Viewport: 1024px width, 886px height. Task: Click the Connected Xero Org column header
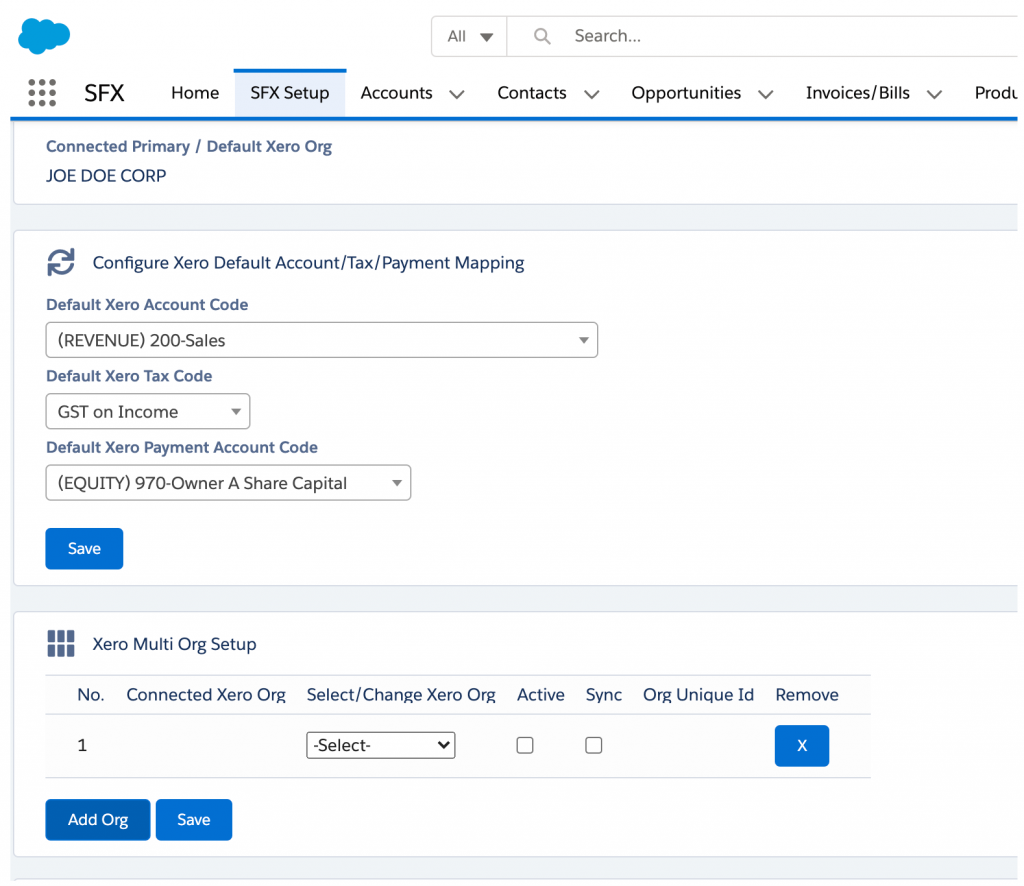coord(206,695)
